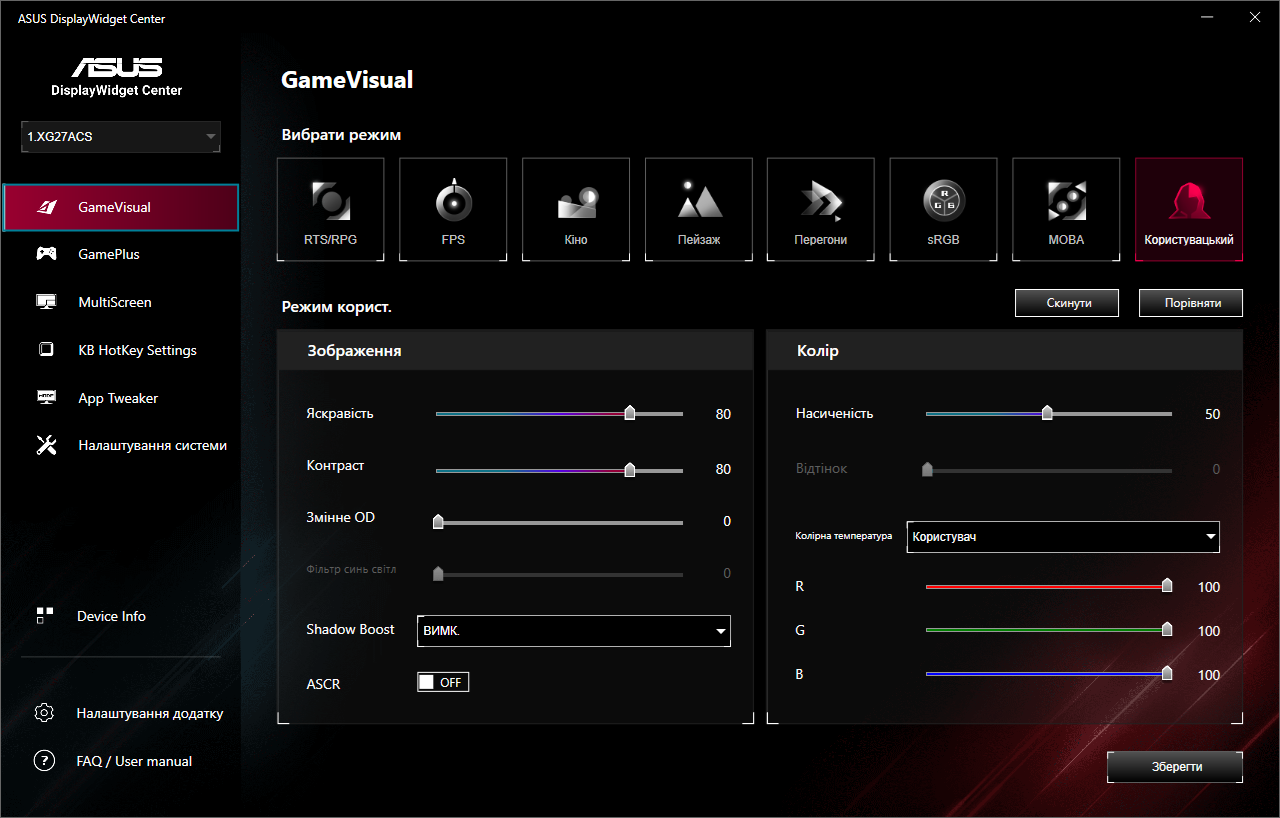Click the green G channel slider handle
Screen dimensions: 1280x818
[1167, 630]
